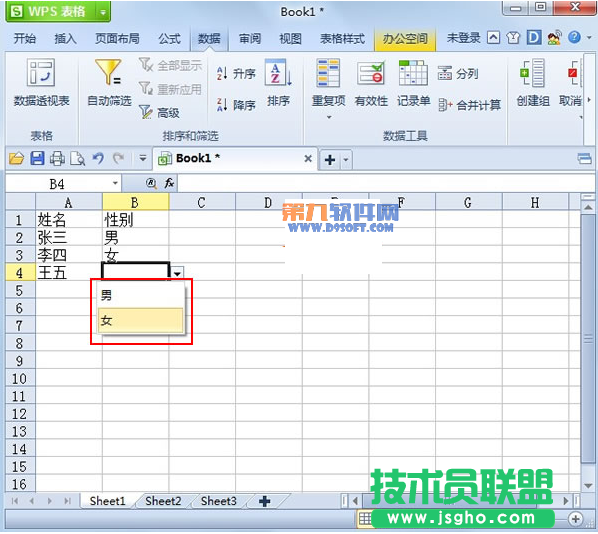The image size is (598, 534).
Task: Select 男 from the dropdown list
Action: tap(141, 295)
